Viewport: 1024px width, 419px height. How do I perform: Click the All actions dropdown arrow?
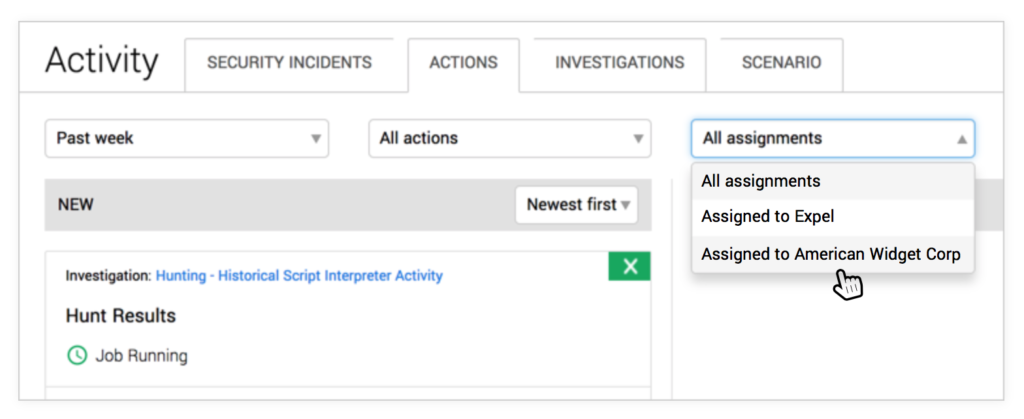coord(638,138)
